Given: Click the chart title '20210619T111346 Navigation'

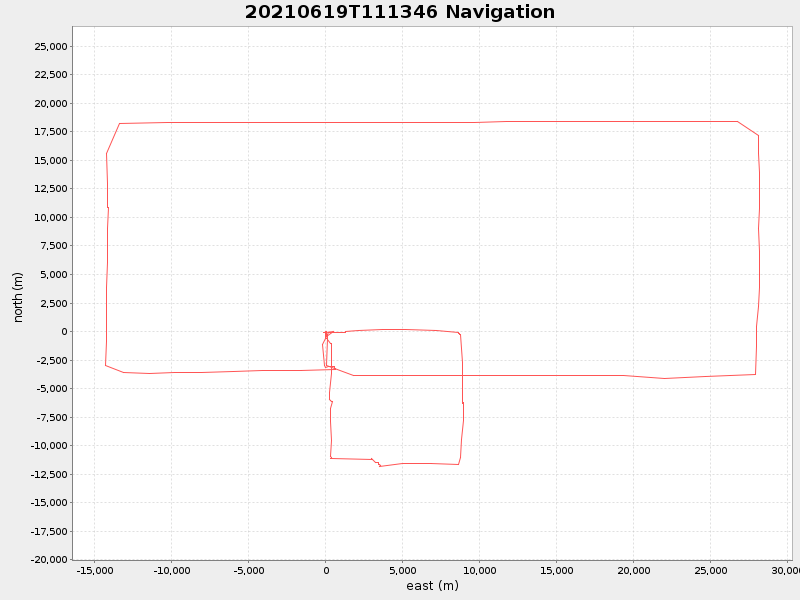Looking at the screenshot, I should coord(399,12).
